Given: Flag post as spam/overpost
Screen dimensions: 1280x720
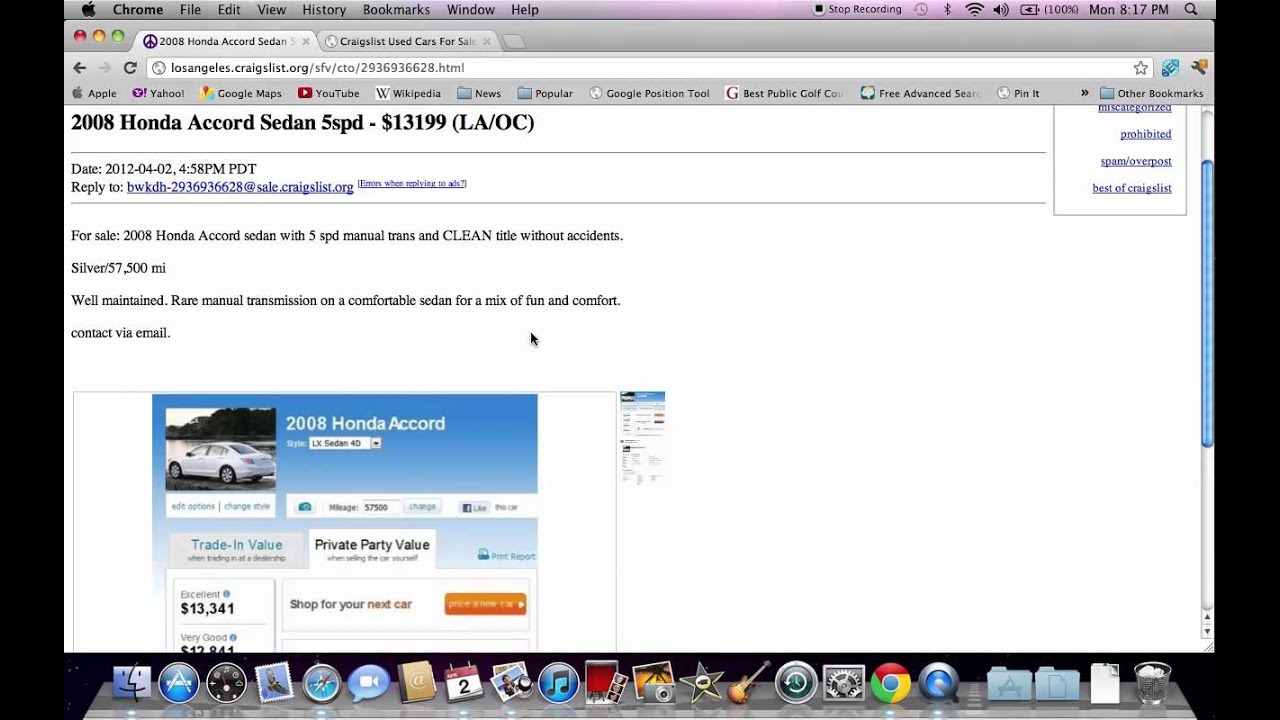Looking at the screenshot, I should [x=1136, y=161].
